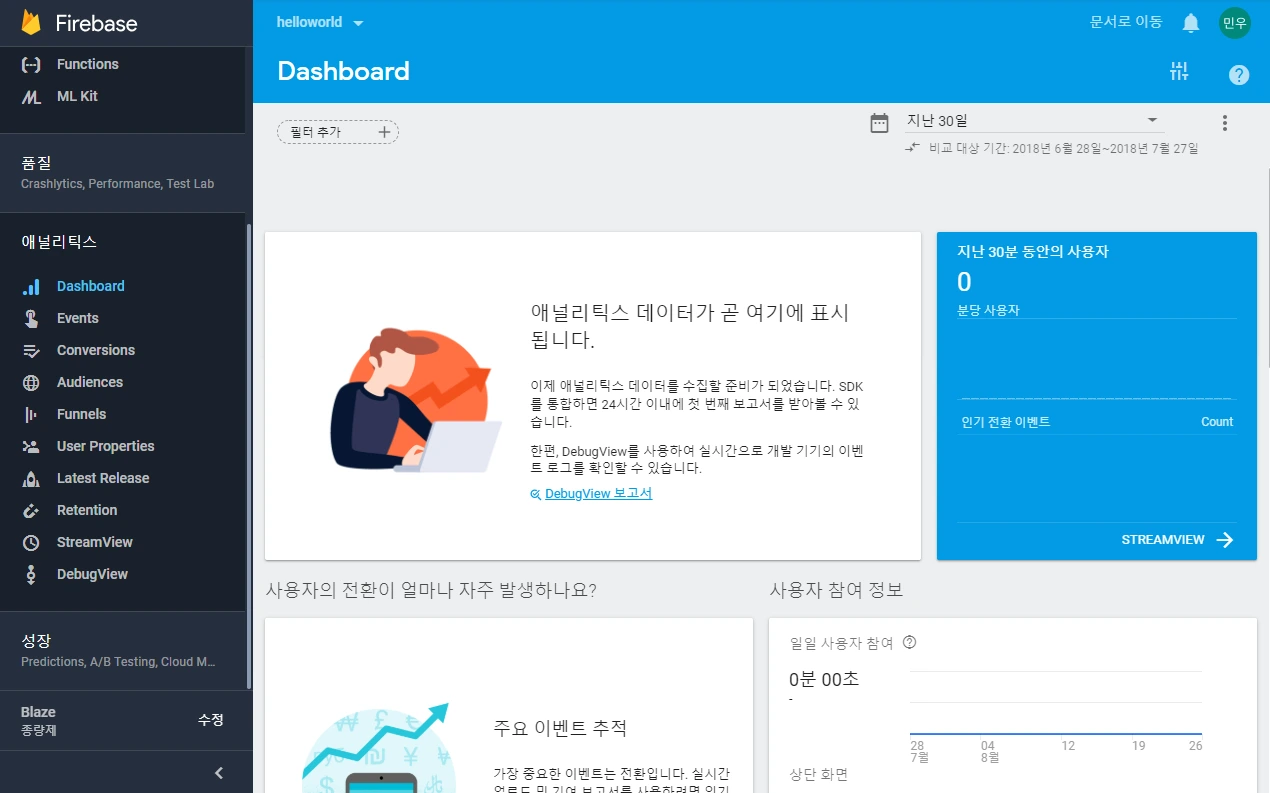Open the dashboard settings filter icon
This screenshot has width=1270, height=793.
(1179, 71)
